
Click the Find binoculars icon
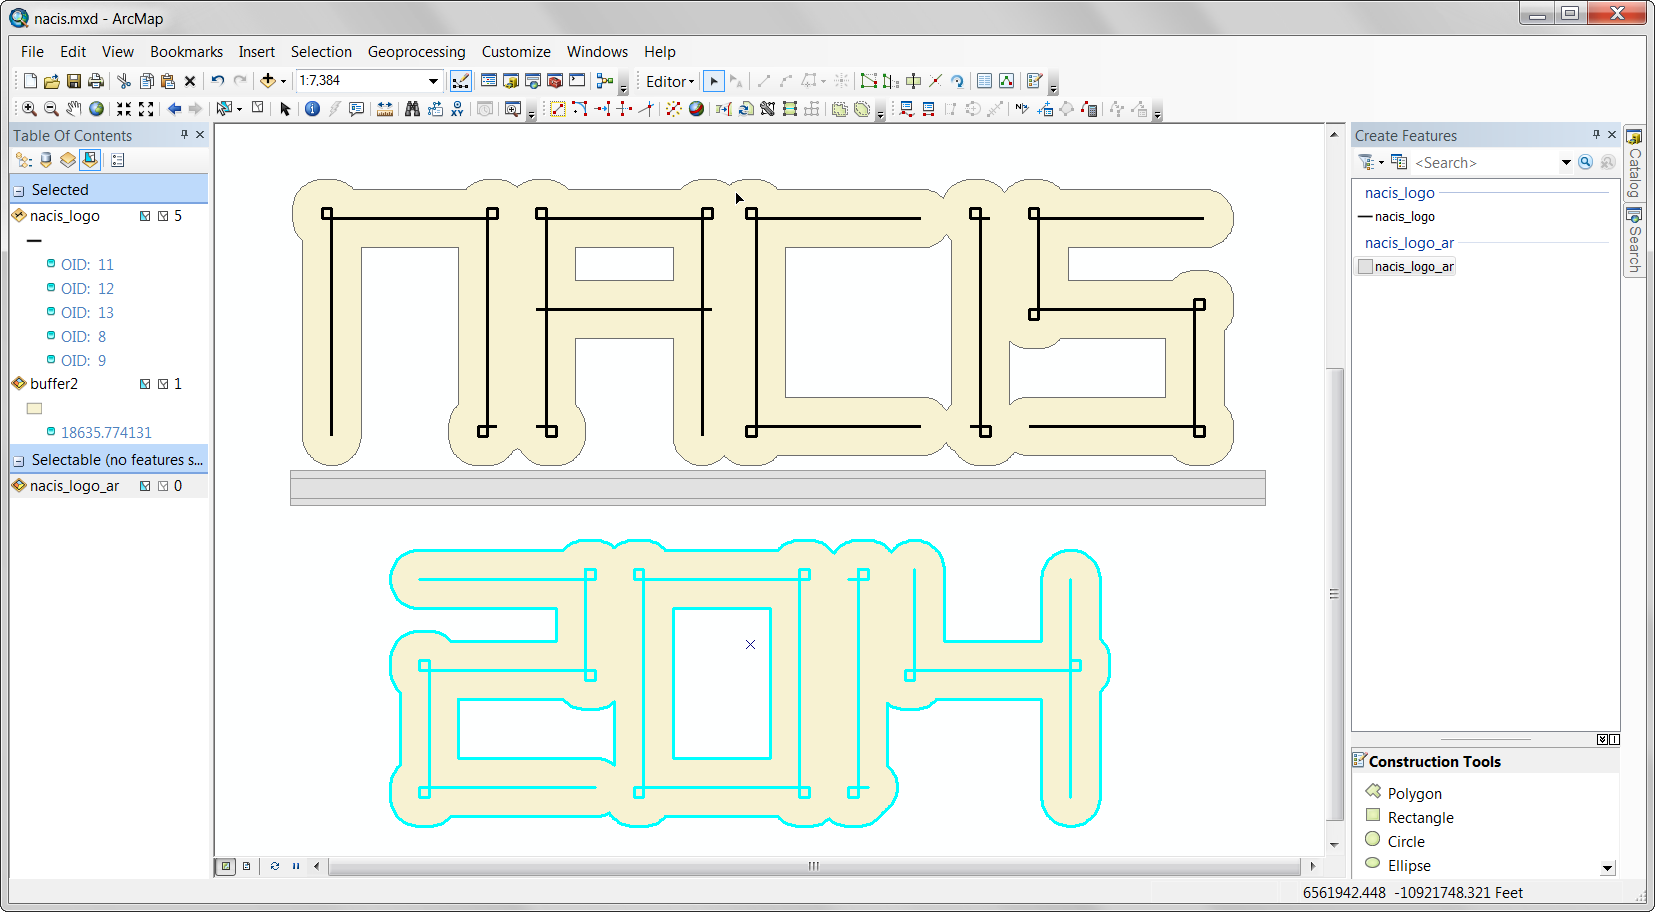pyautogui.click(x=412, y=109)
